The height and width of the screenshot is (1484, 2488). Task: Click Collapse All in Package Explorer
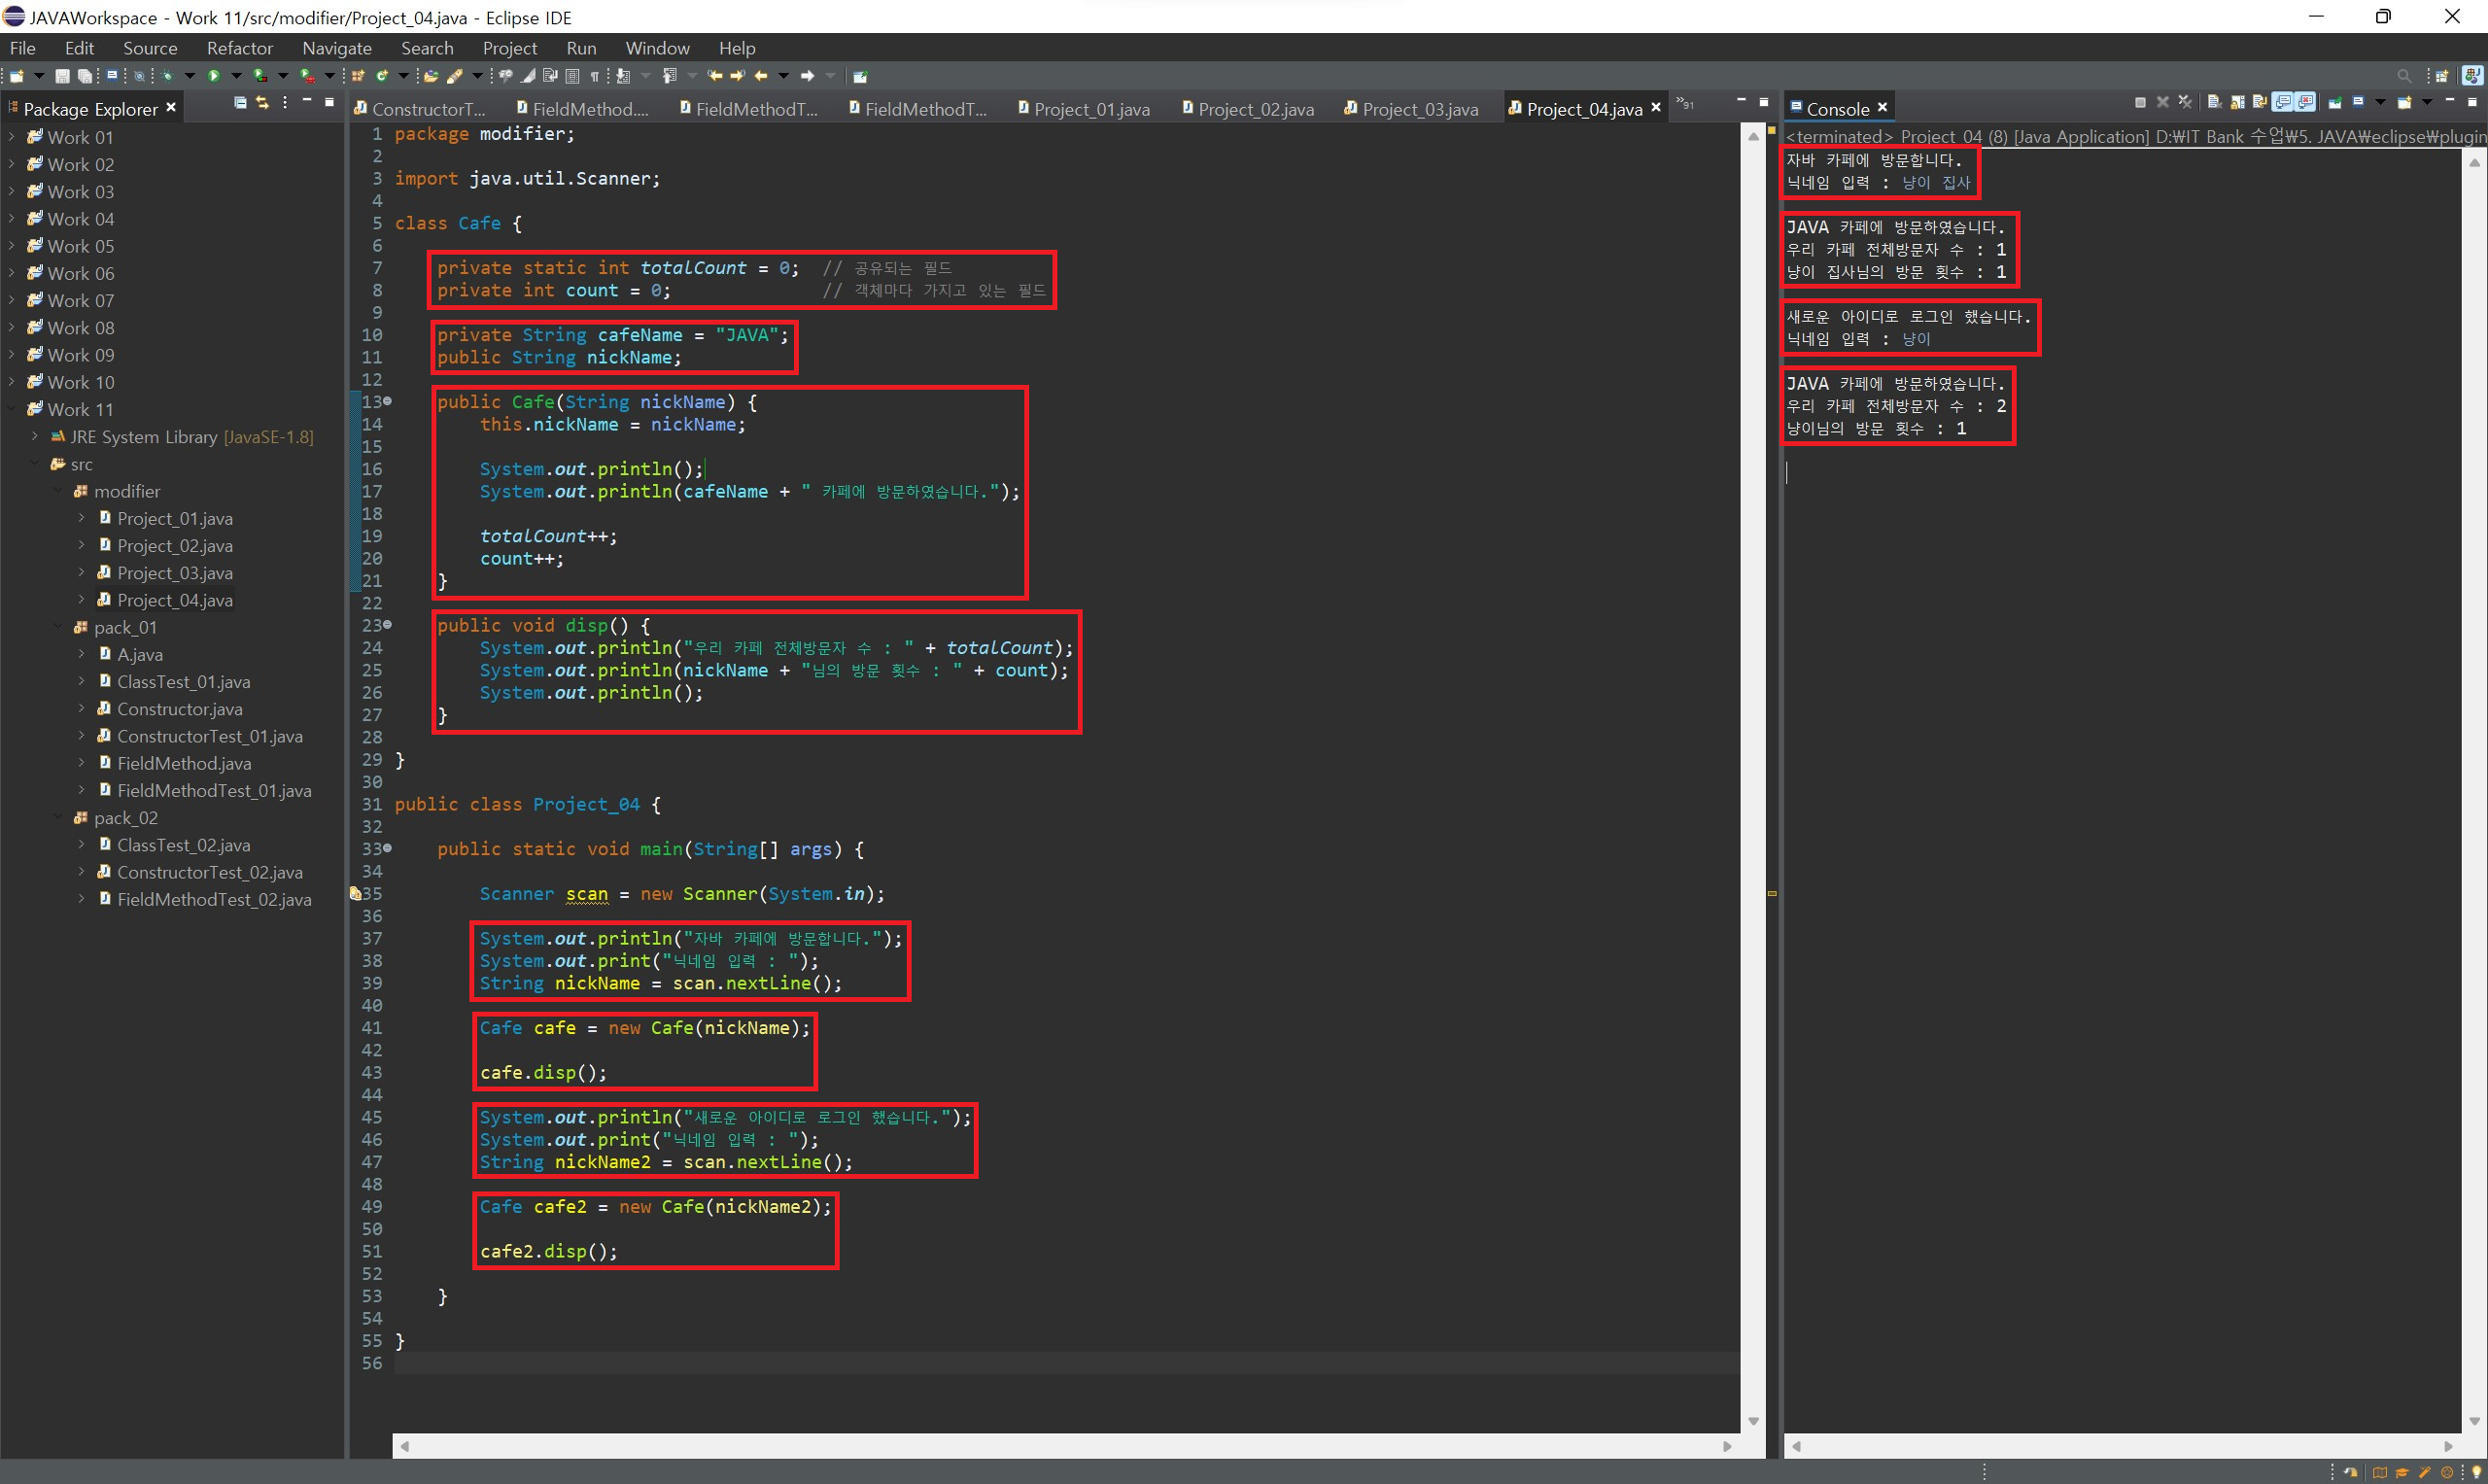coord(240,103)
